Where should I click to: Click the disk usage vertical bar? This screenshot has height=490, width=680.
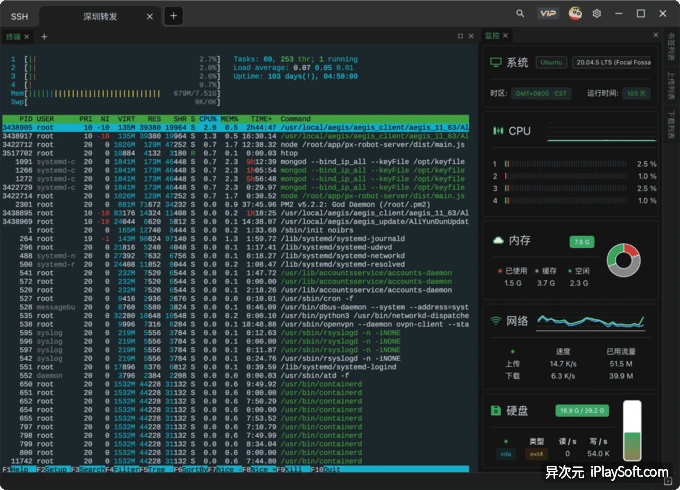point(632,430)
